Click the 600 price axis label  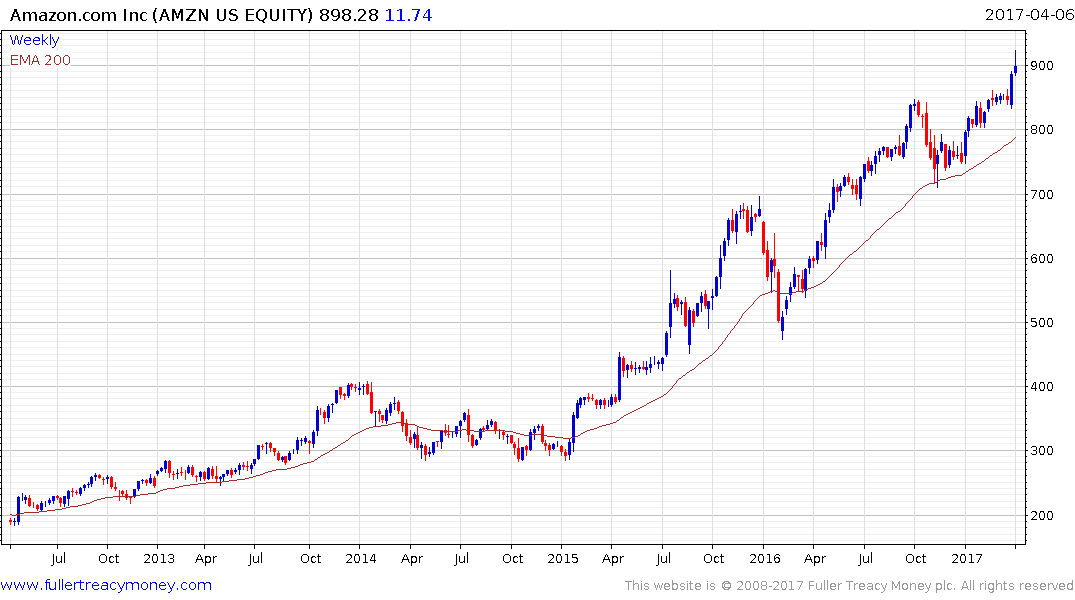(x=1041, y=259)
